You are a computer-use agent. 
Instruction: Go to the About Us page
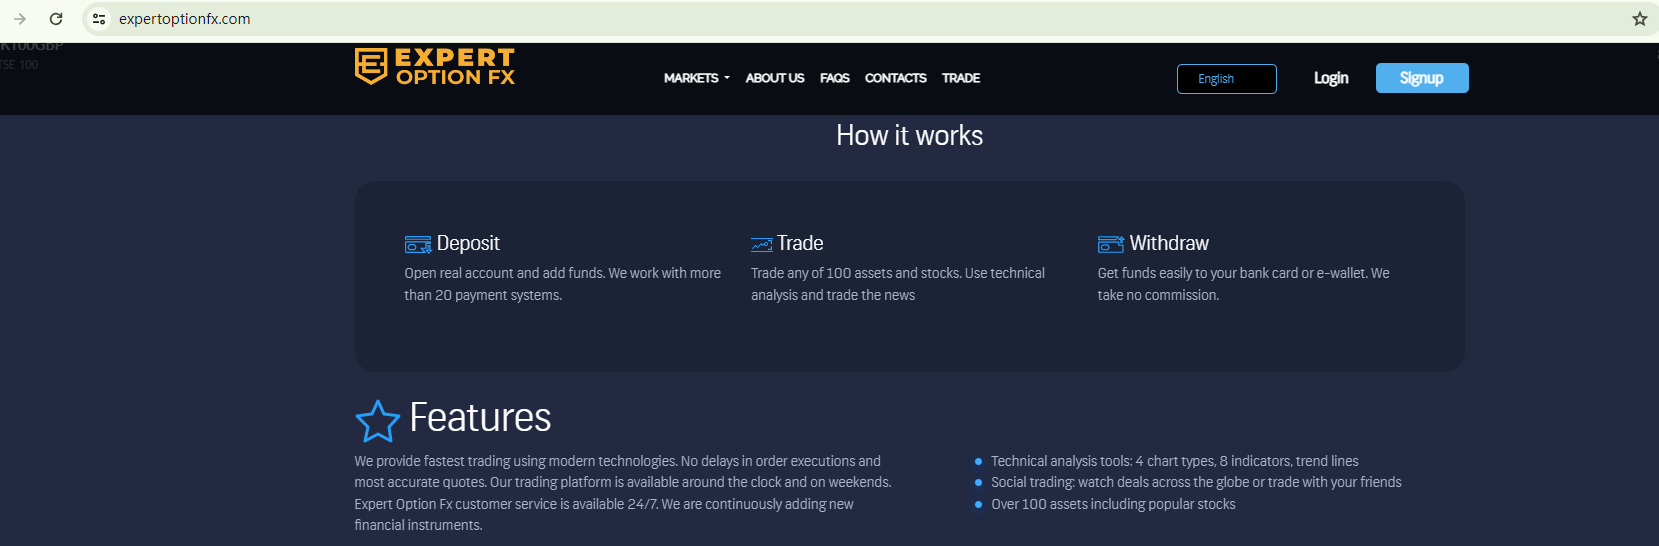[x=774, y=78]
